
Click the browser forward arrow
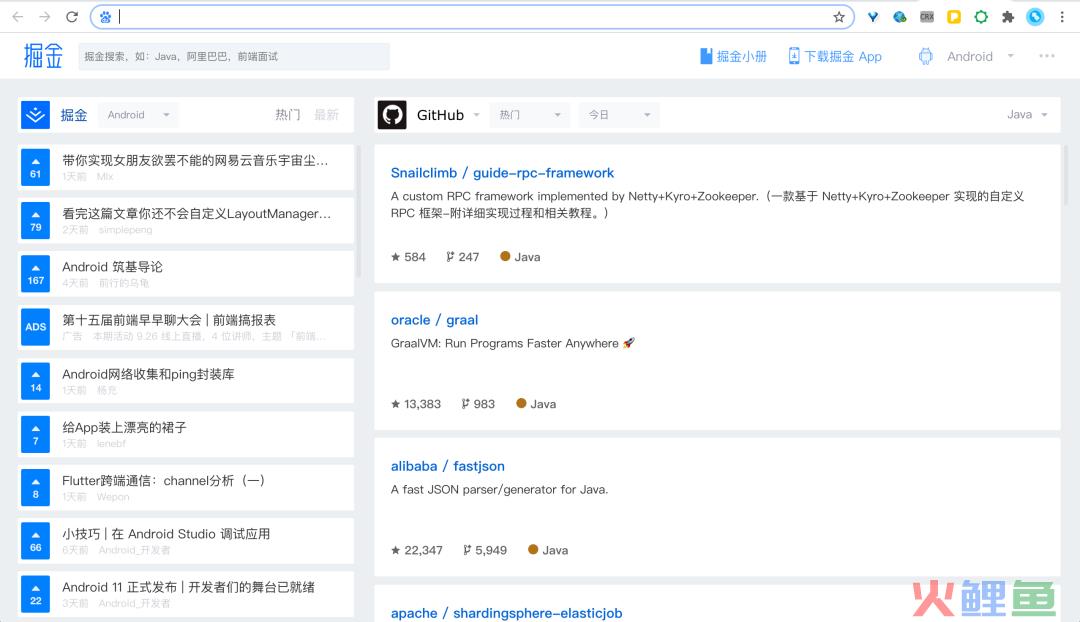click(x=45, y=17)
